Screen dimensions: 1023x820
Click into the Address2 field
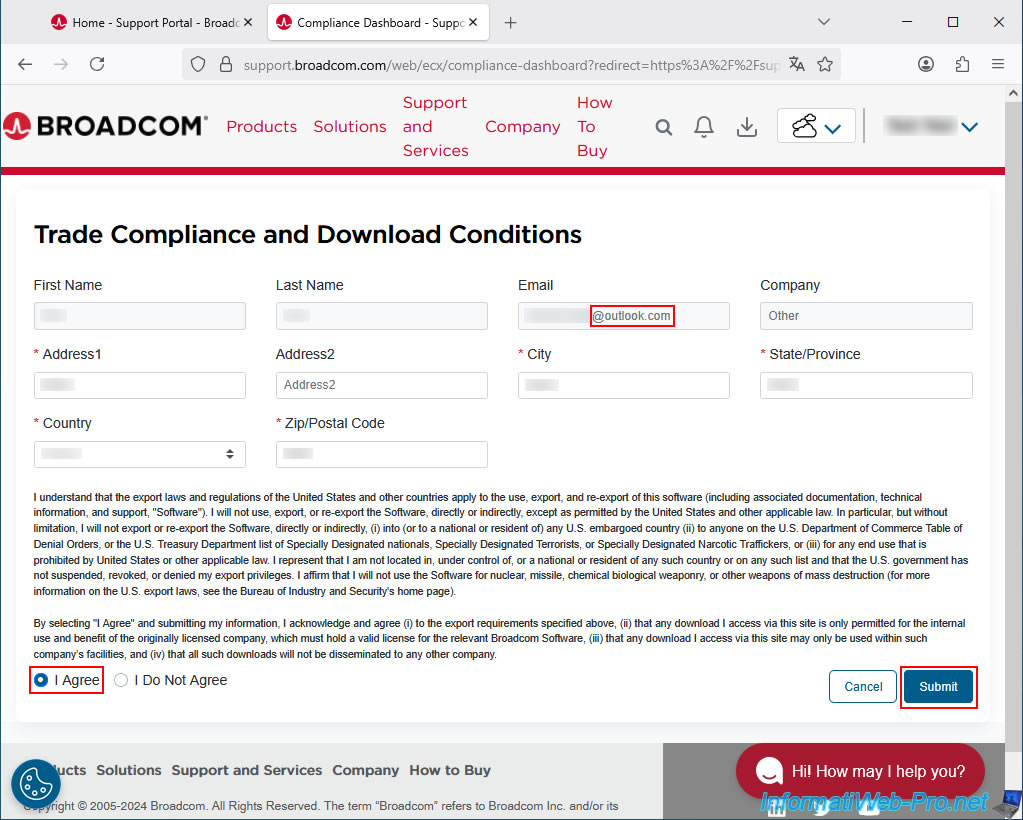pyautogui.click(x=381, y=385)
